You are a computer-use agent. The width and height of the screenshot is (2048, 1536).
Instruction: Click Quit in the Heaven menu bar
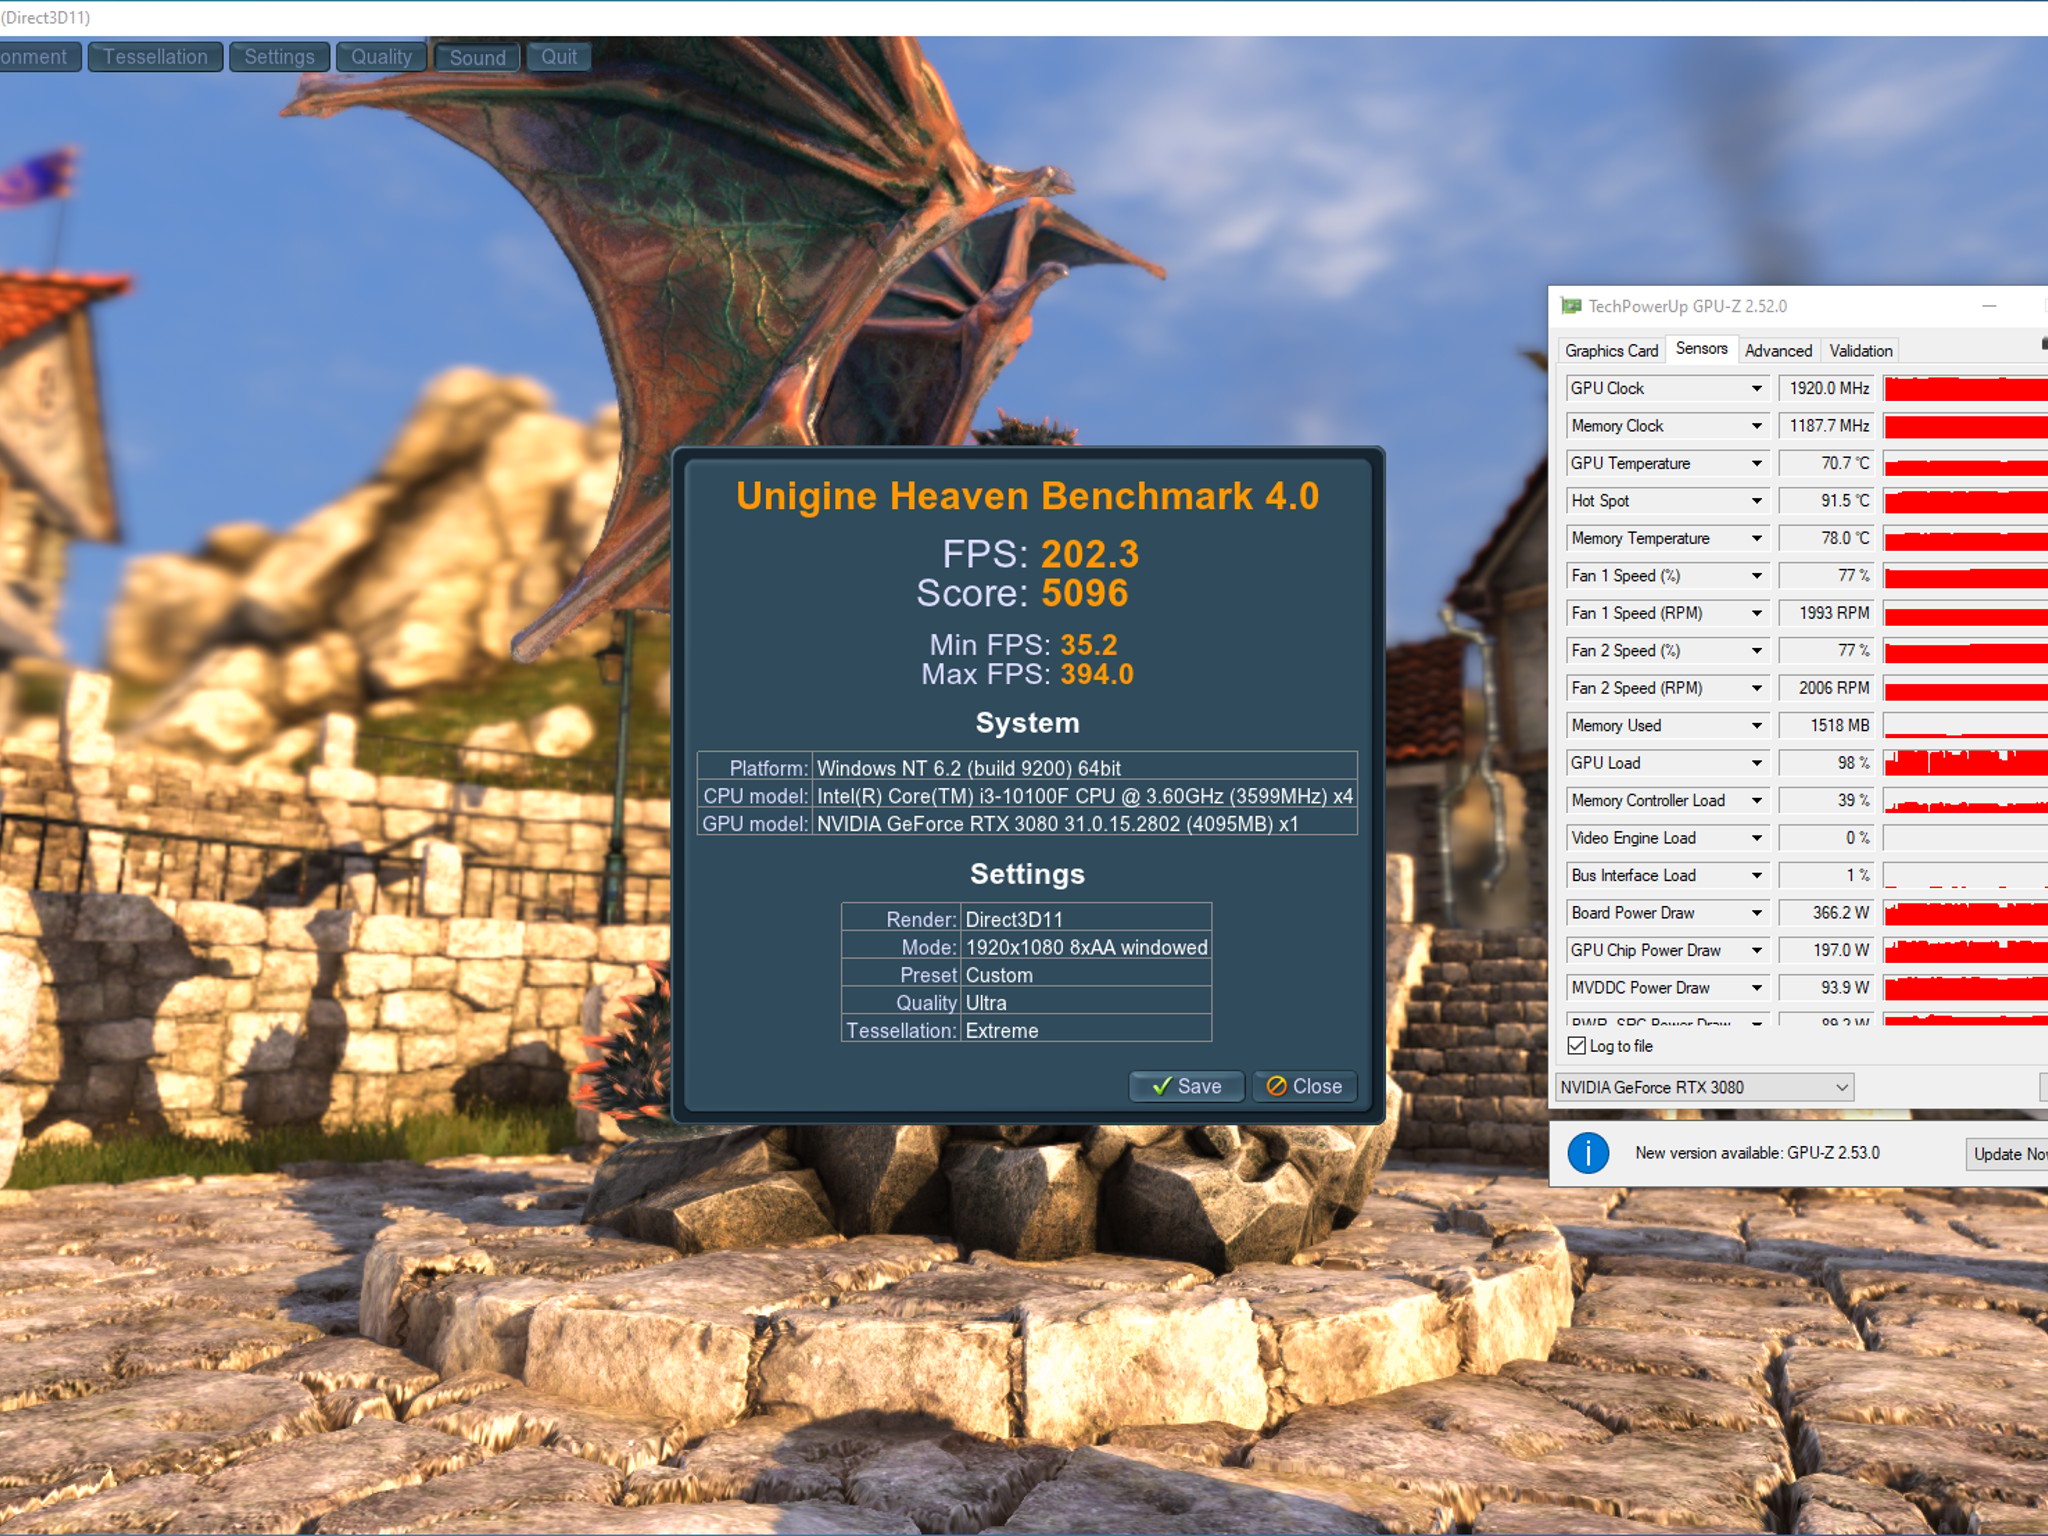[559, 57]
